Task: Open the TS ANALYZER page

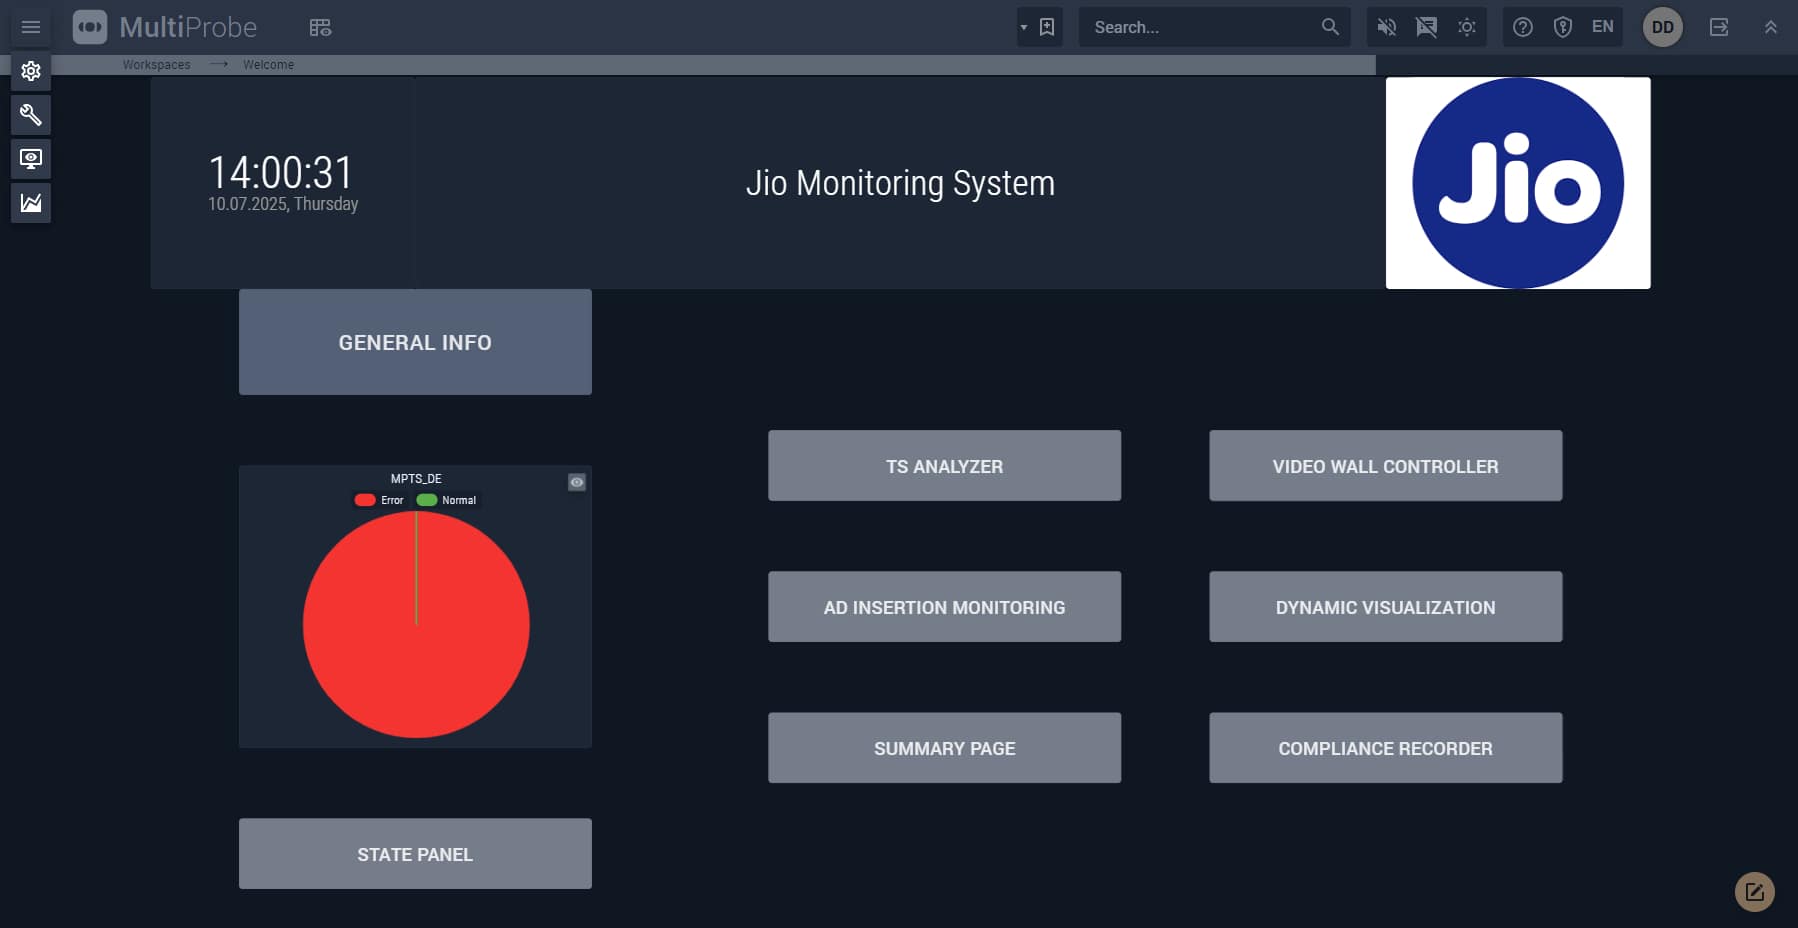Action: [944, 466]
